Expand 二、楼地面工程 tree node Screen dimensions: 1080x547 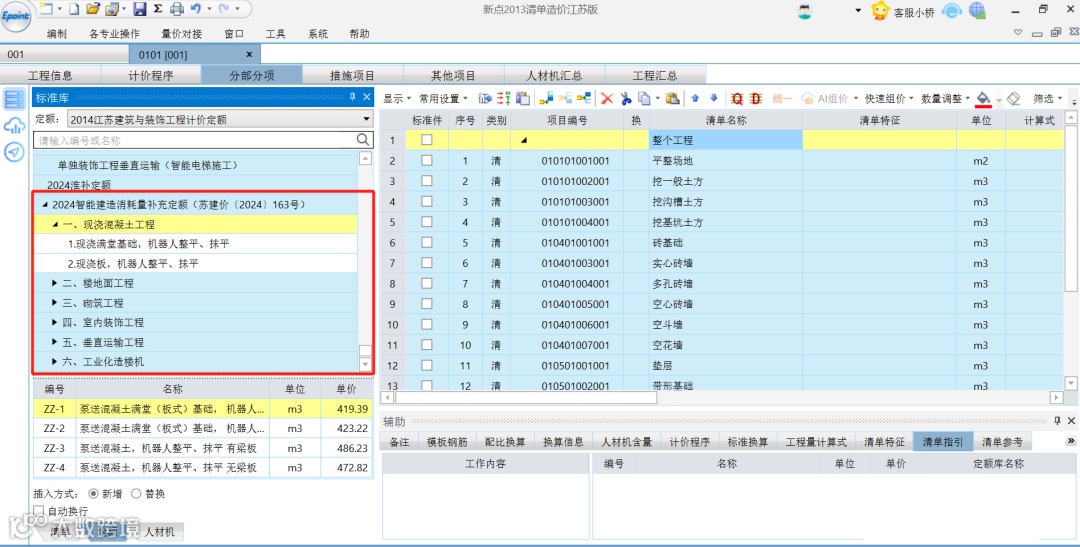pos(55,283)
